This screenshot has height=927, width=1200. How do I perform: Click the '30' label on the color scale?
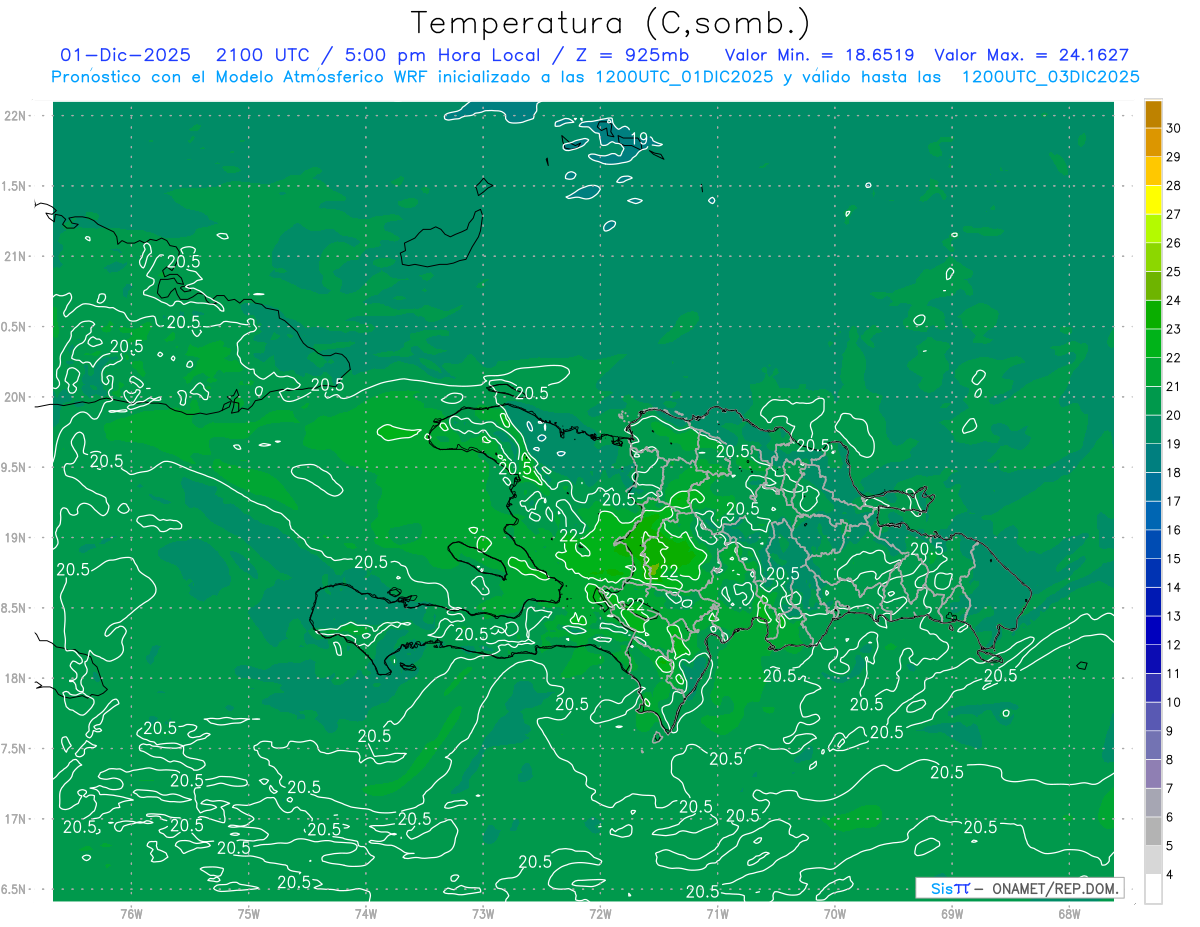1175,128
